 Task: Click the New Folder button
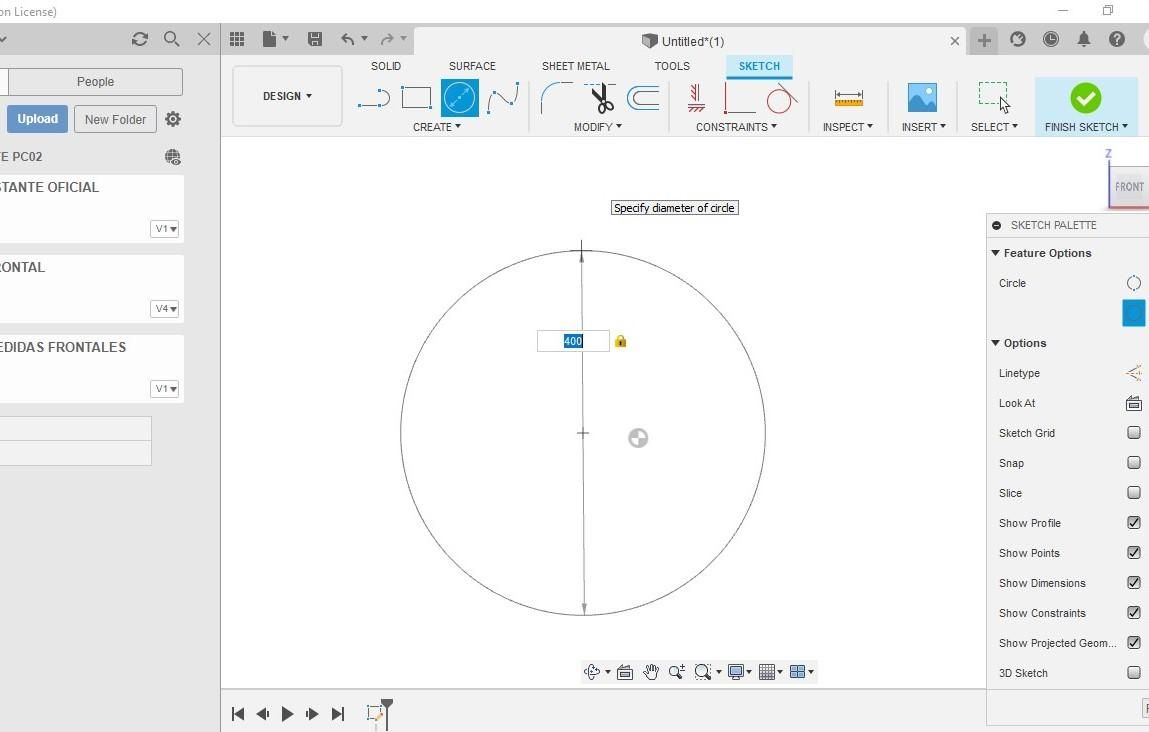point(115,119)
